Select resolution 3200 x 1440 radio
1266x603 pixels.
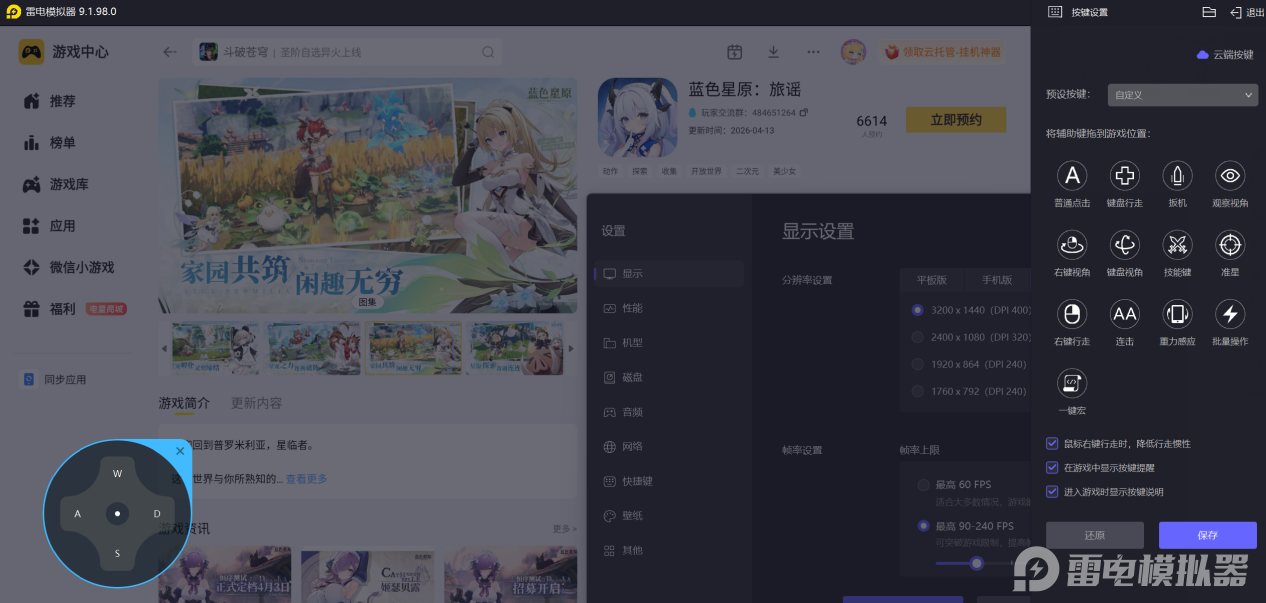pos(918,310)
